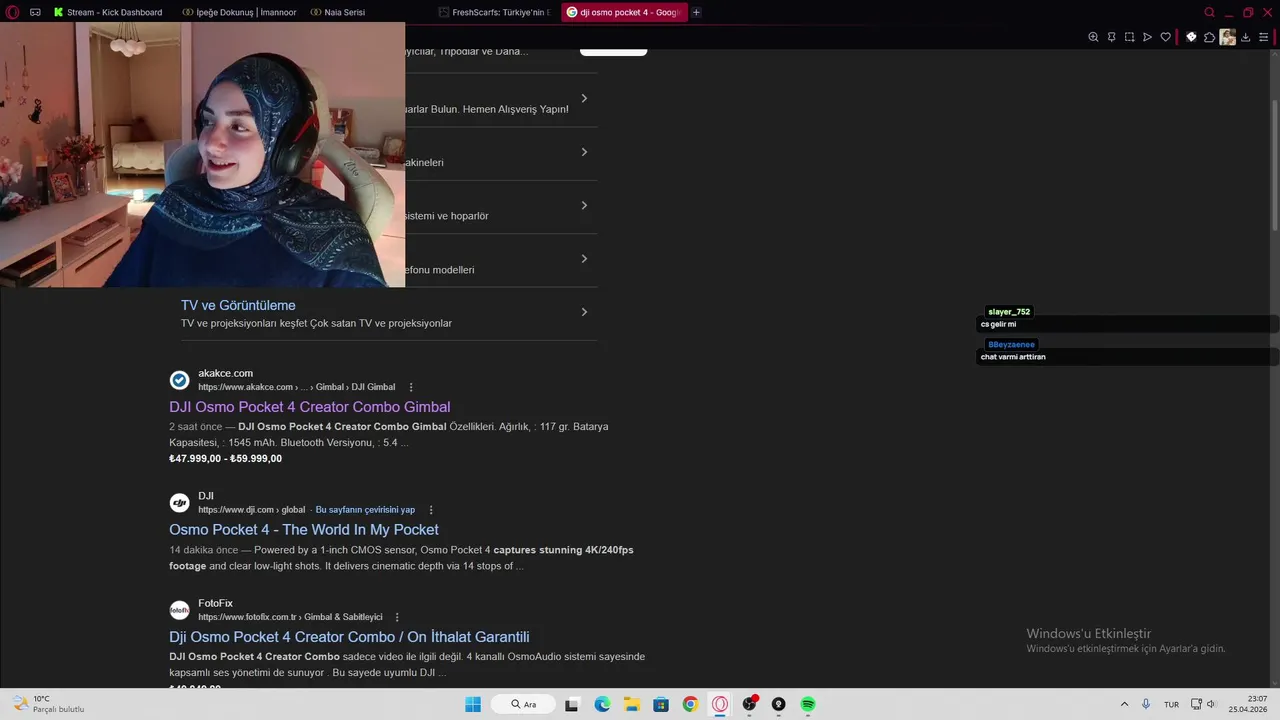Click the player send arrow icon

(x=1147, y=37)
